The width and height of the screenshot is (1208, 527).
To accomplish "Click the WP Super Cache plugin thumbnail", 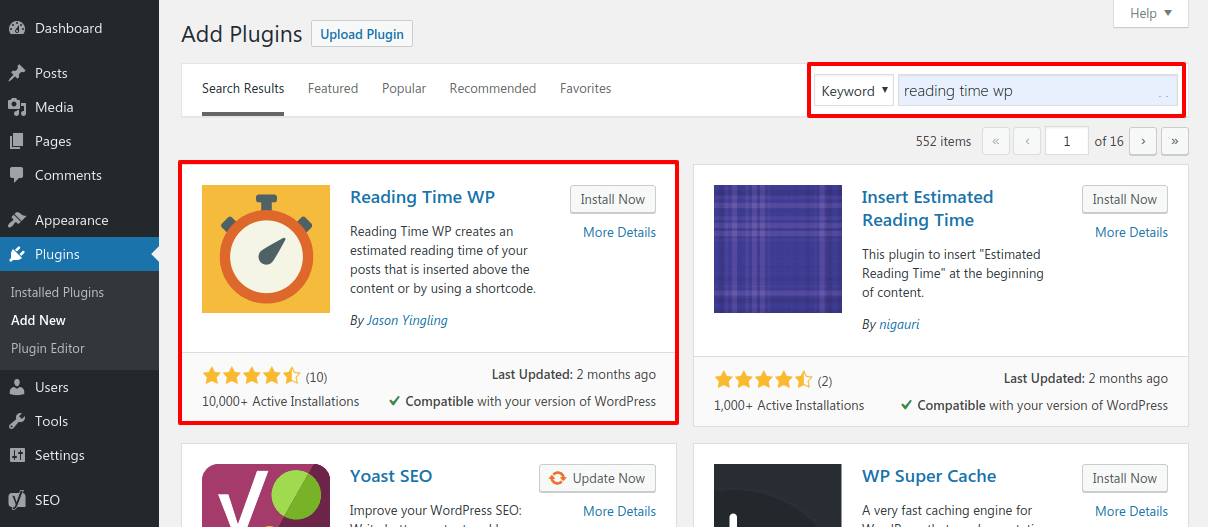I will tap(778, 495).
